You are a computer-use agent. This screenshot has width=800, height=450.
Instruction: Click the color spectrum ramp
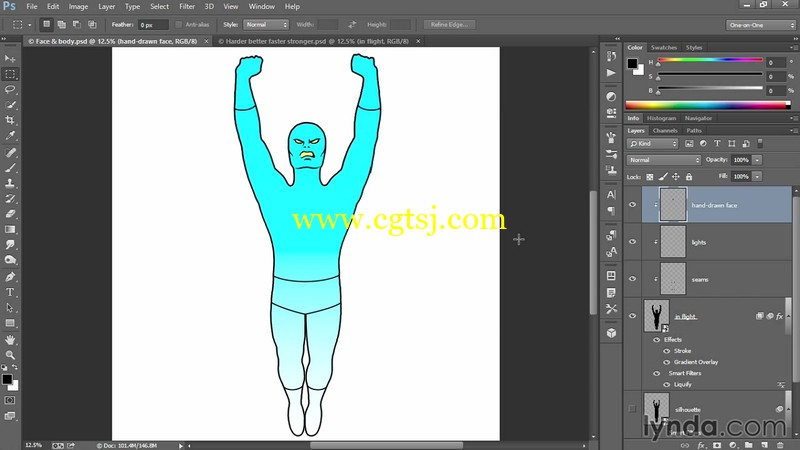(x=708, y=106)
